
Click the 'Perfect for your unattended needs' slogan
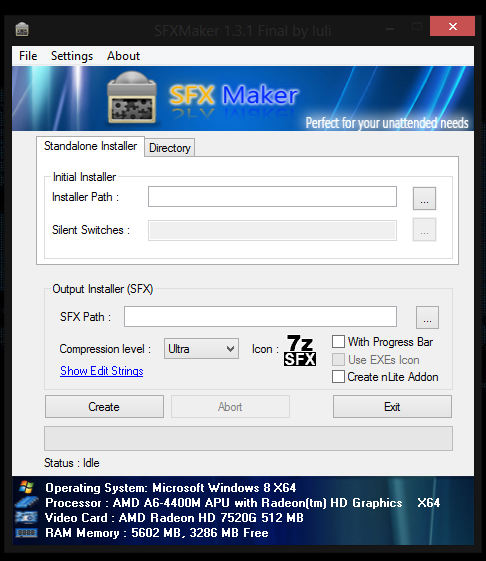387,123
